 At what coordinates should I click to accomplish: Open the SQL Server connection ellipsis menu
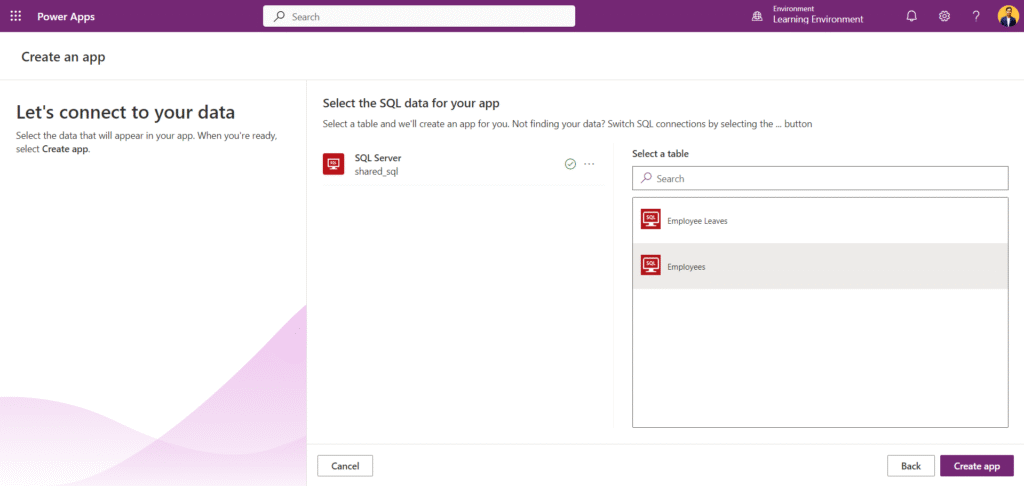pos(589,164)
